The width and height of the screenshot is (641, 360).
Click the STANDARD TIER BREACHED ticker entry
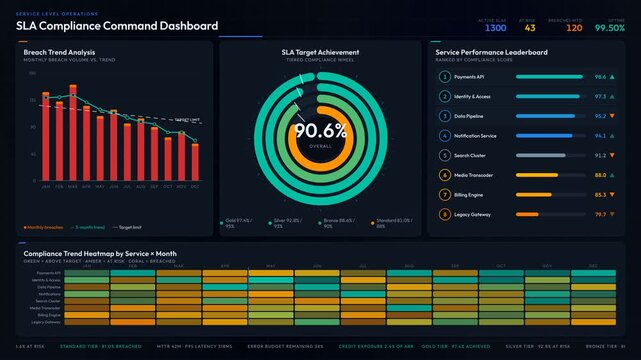[x=101, y=346]
